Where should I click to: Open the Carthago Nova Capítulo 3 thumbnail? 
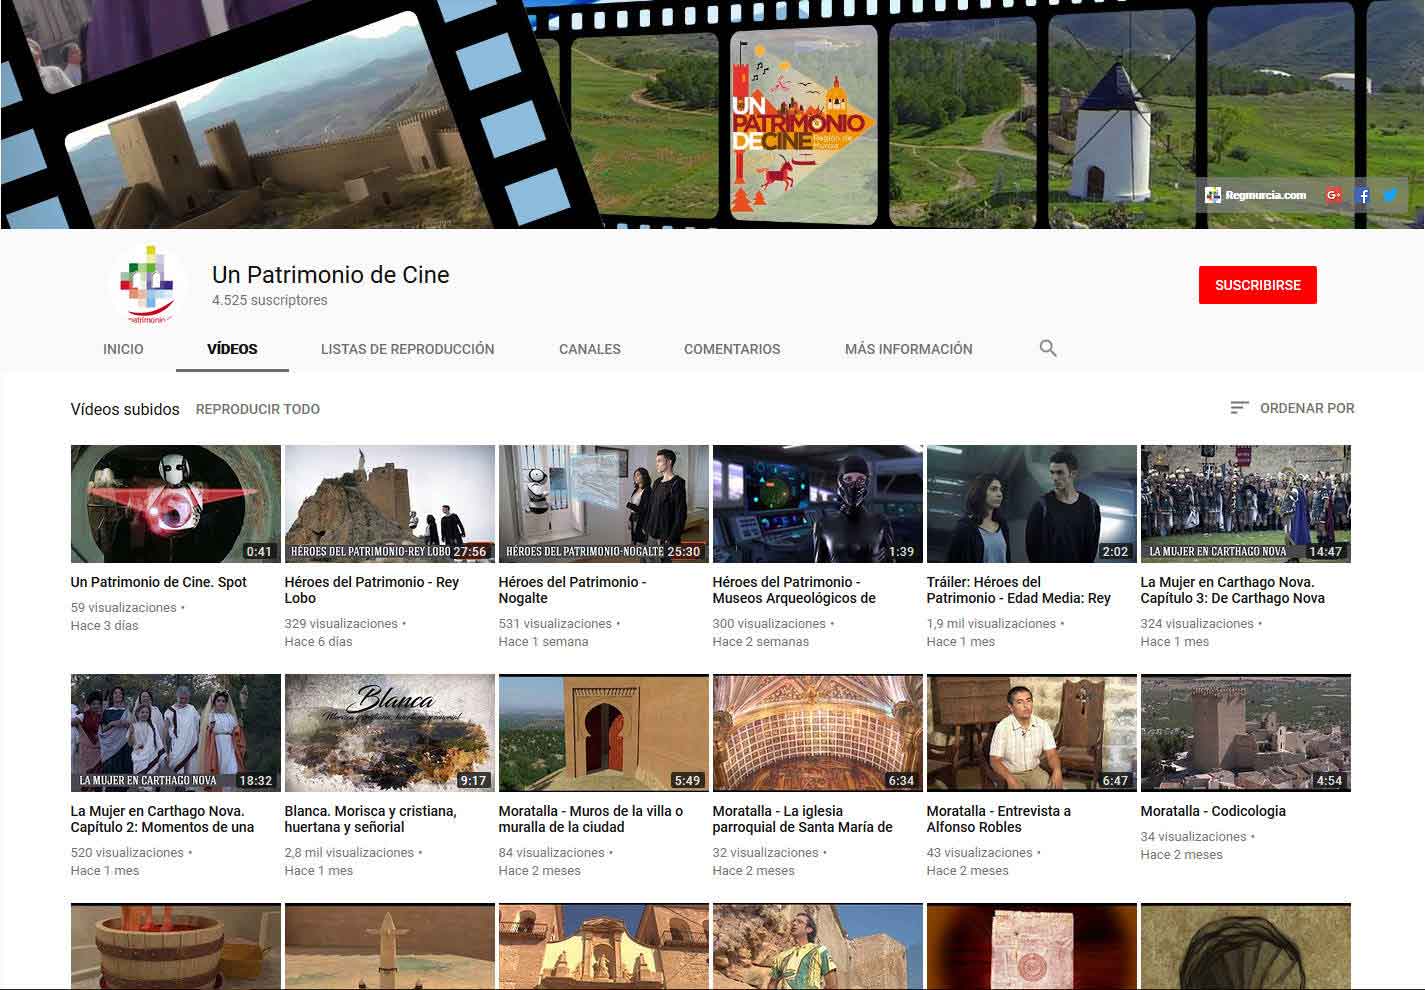click(1246, 504)
